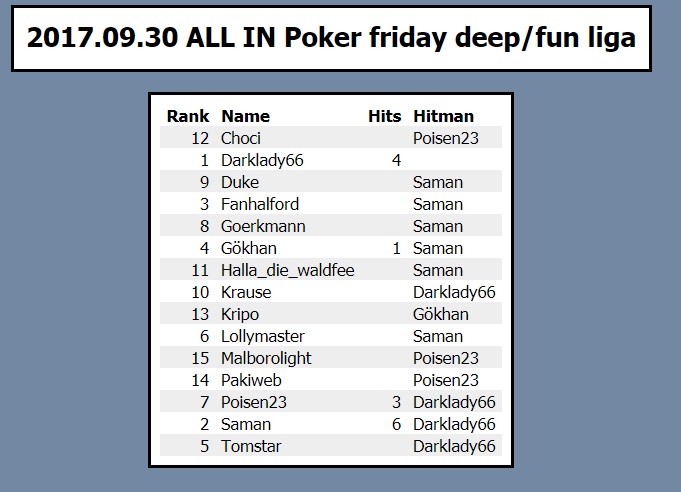
Task: Click the Krause player name
Action: point(246,292)
